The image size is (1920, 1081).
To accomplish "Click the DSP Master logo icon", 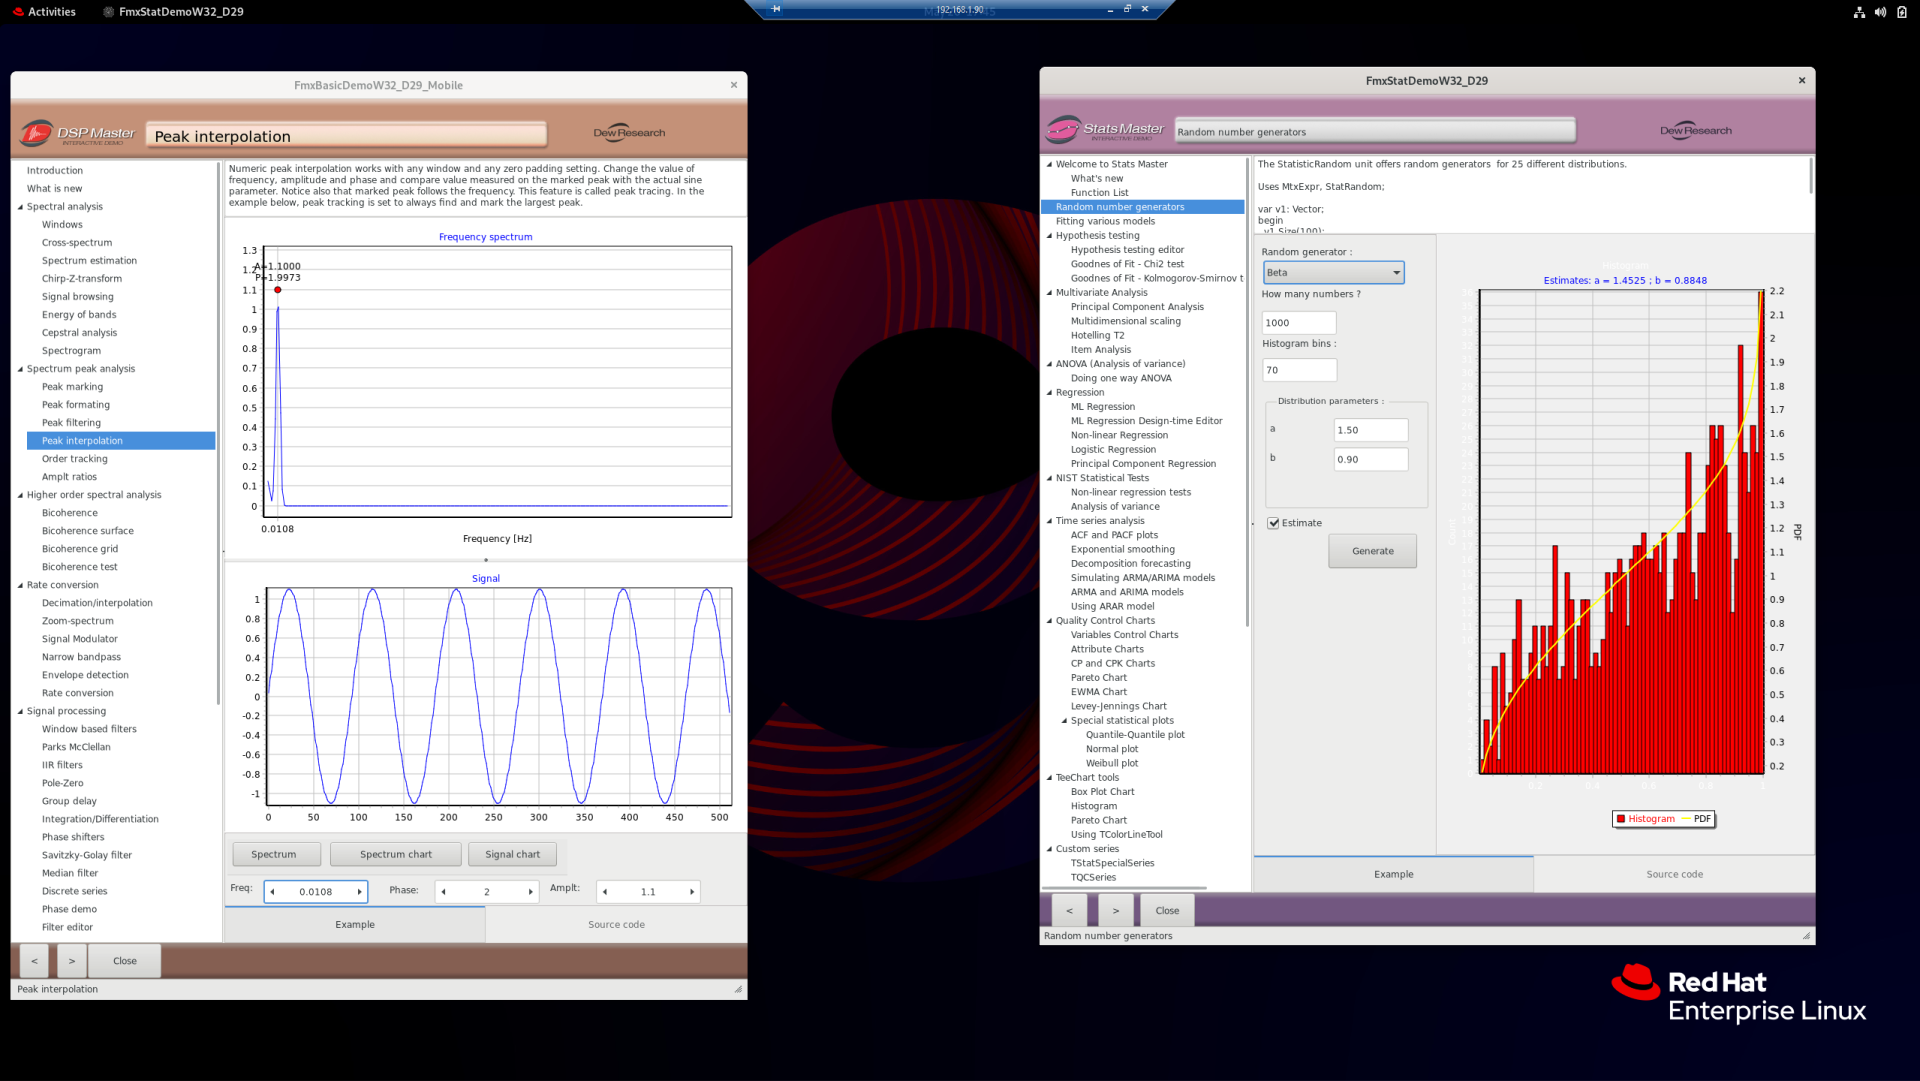I will [x=37, y=133].
